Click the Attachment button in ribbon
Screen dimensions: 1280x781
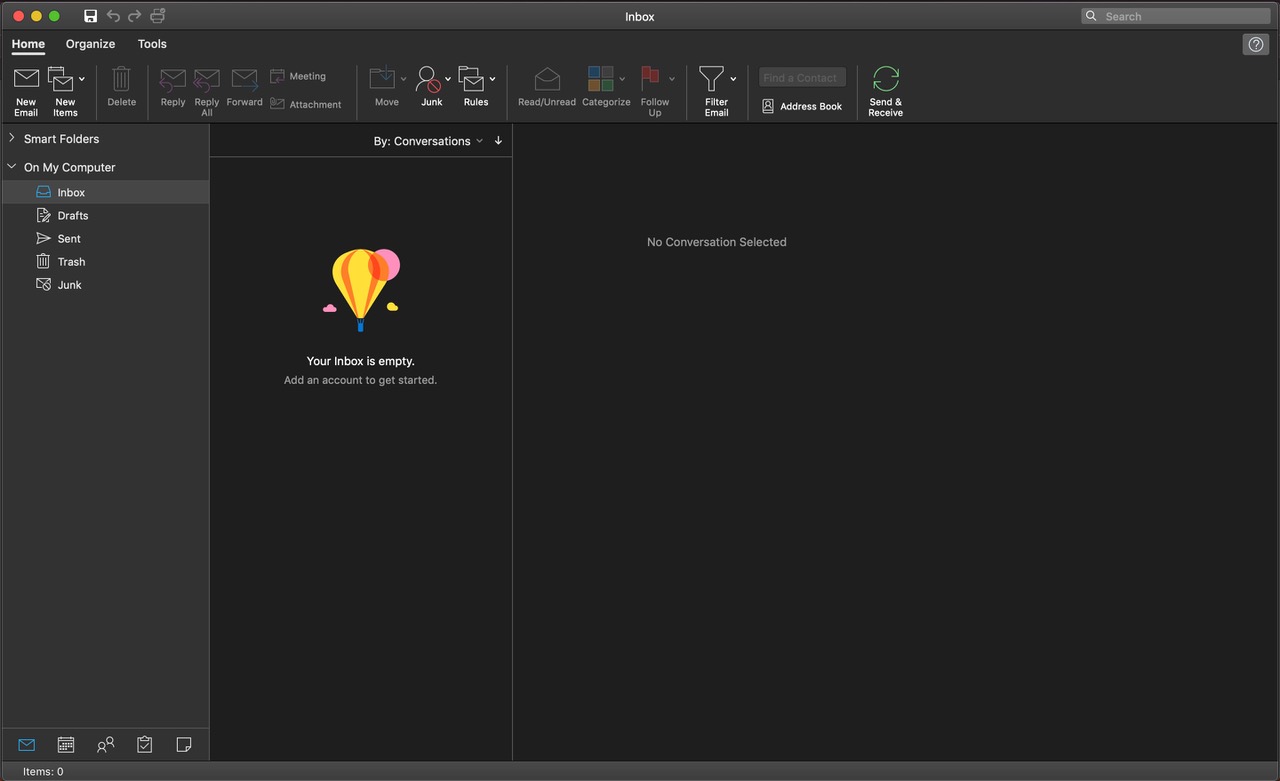[x=306, y=104]
